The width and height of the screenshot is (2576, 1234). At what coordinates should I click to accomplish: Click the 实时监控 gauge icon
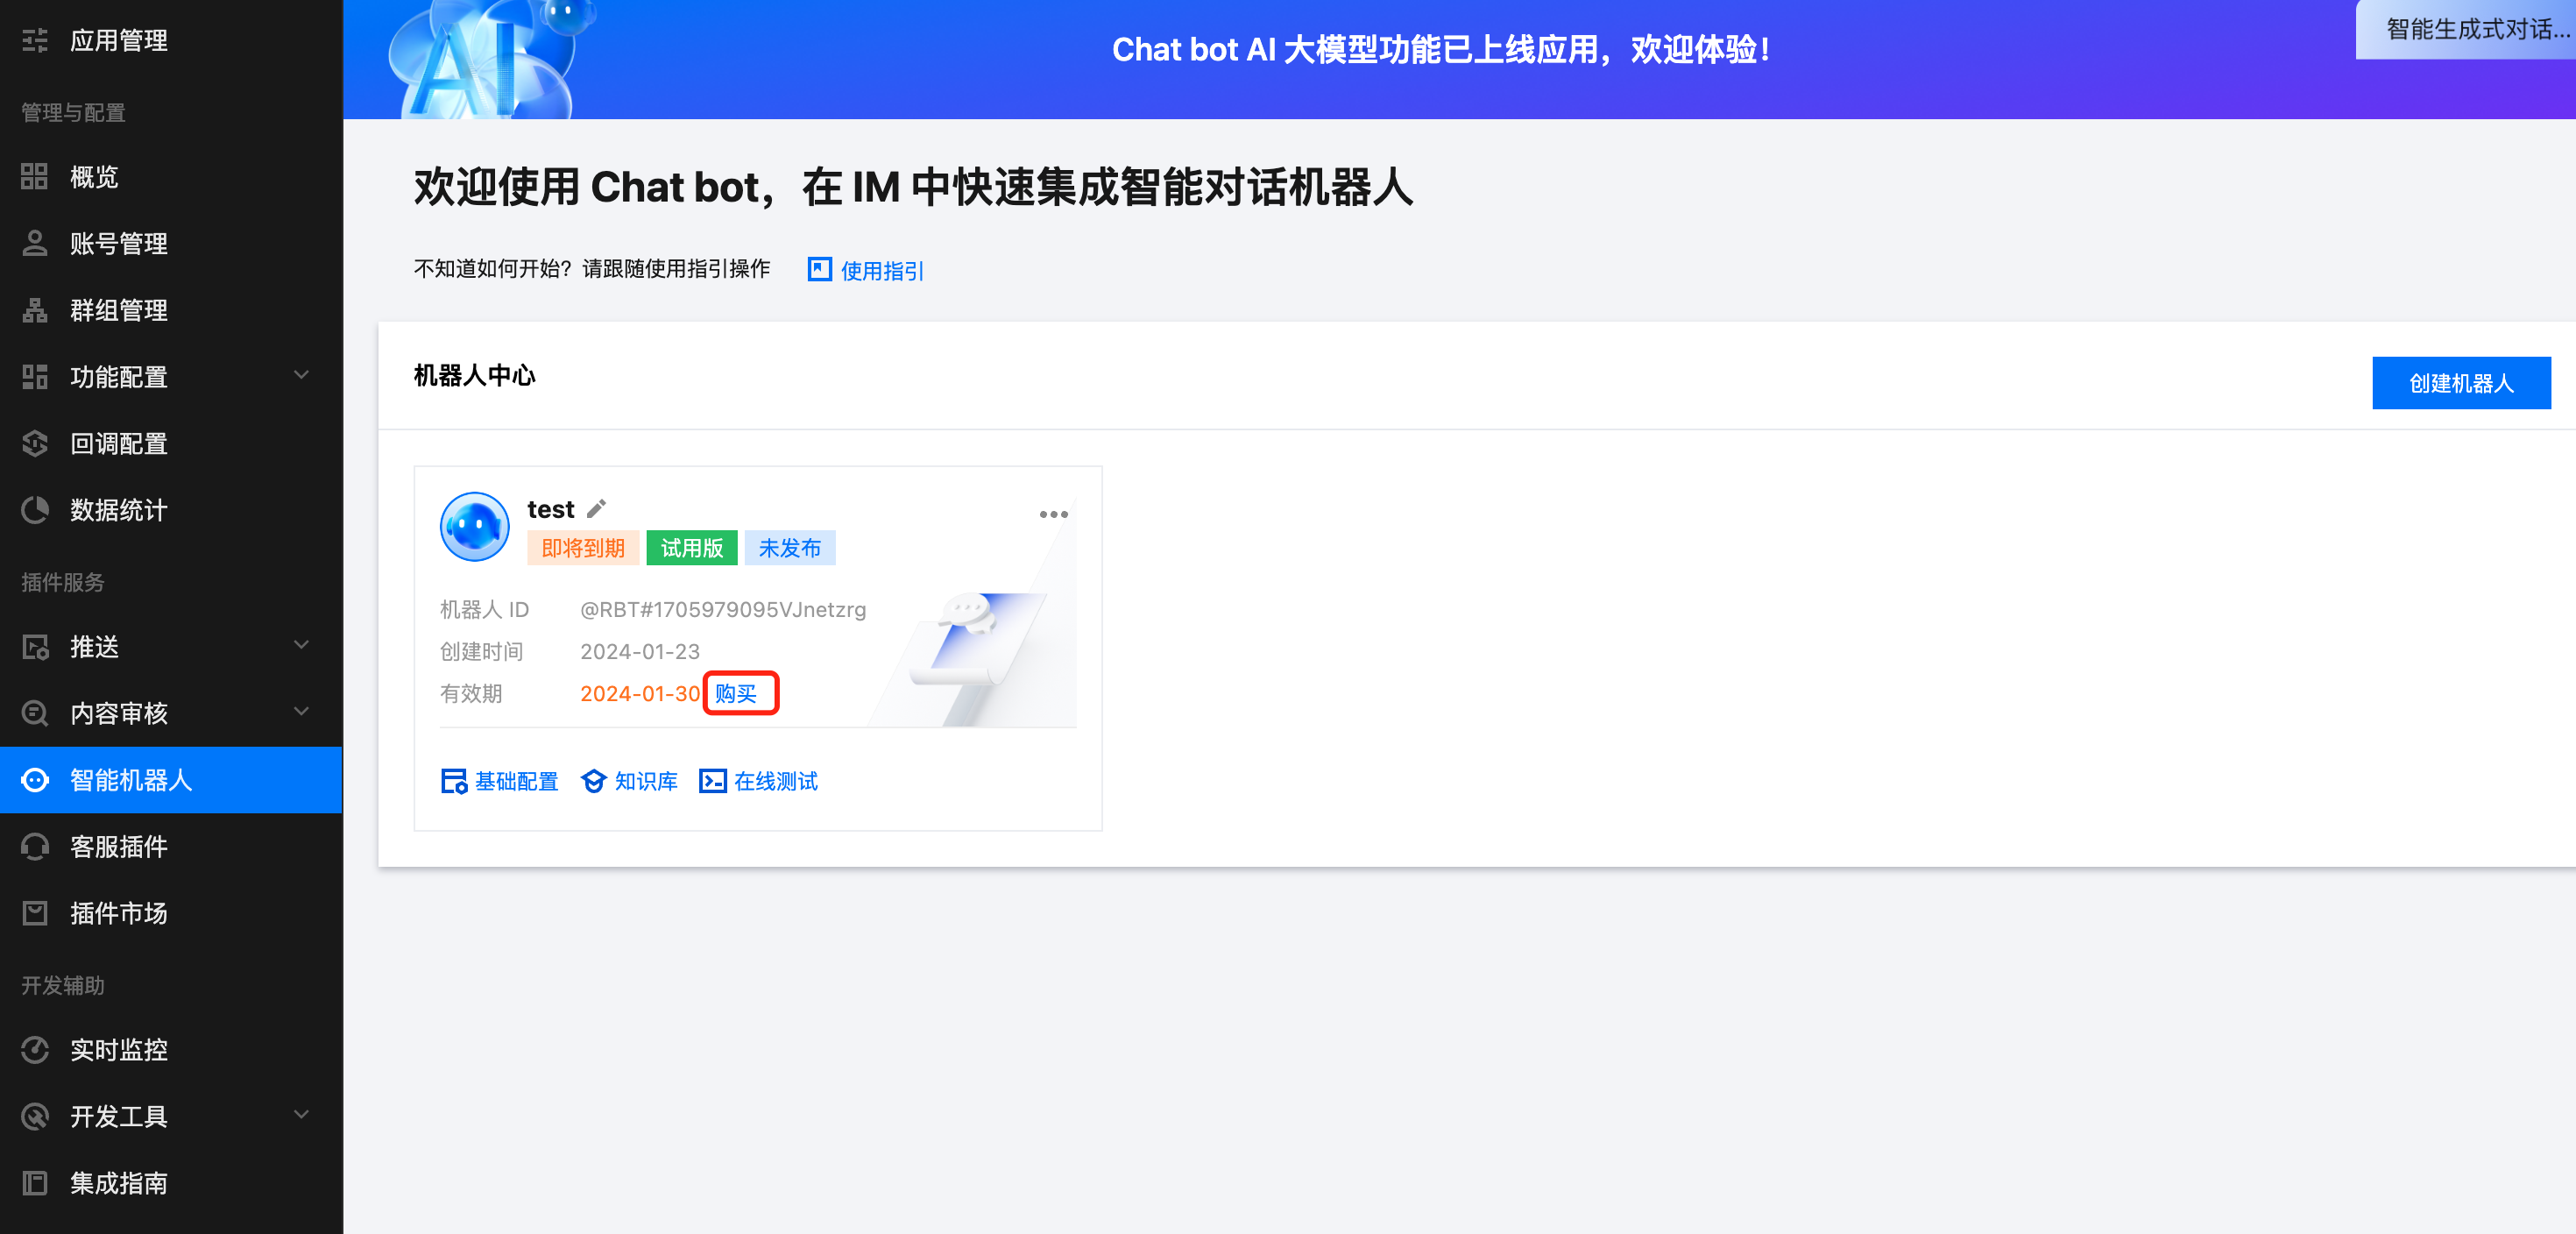[x=35, y=1050]
